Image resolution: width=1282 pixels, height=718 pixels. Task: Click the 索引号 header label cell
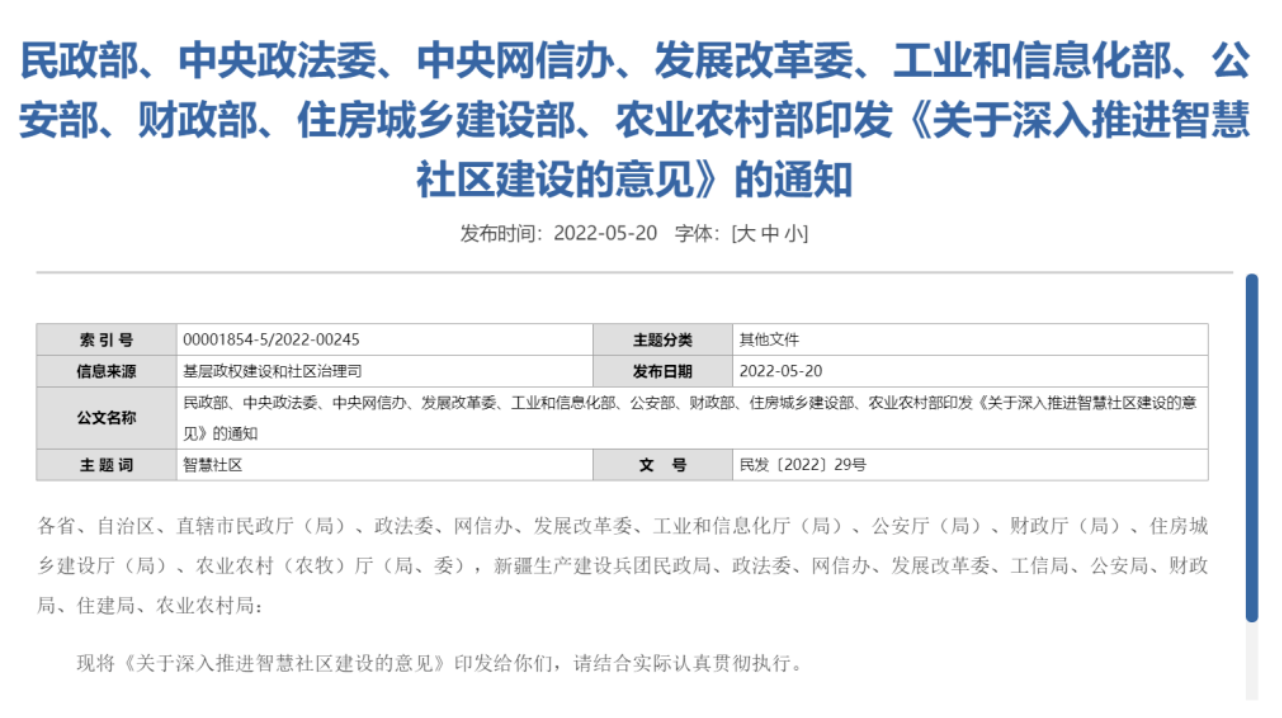pos(108,338)
